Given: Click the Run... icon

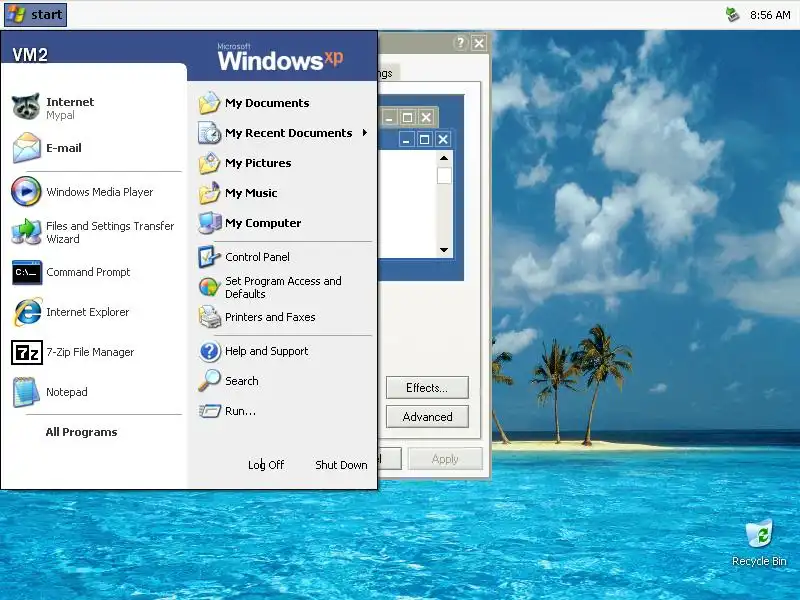Looking at the screenshot, I should click(x=209, y=411).
